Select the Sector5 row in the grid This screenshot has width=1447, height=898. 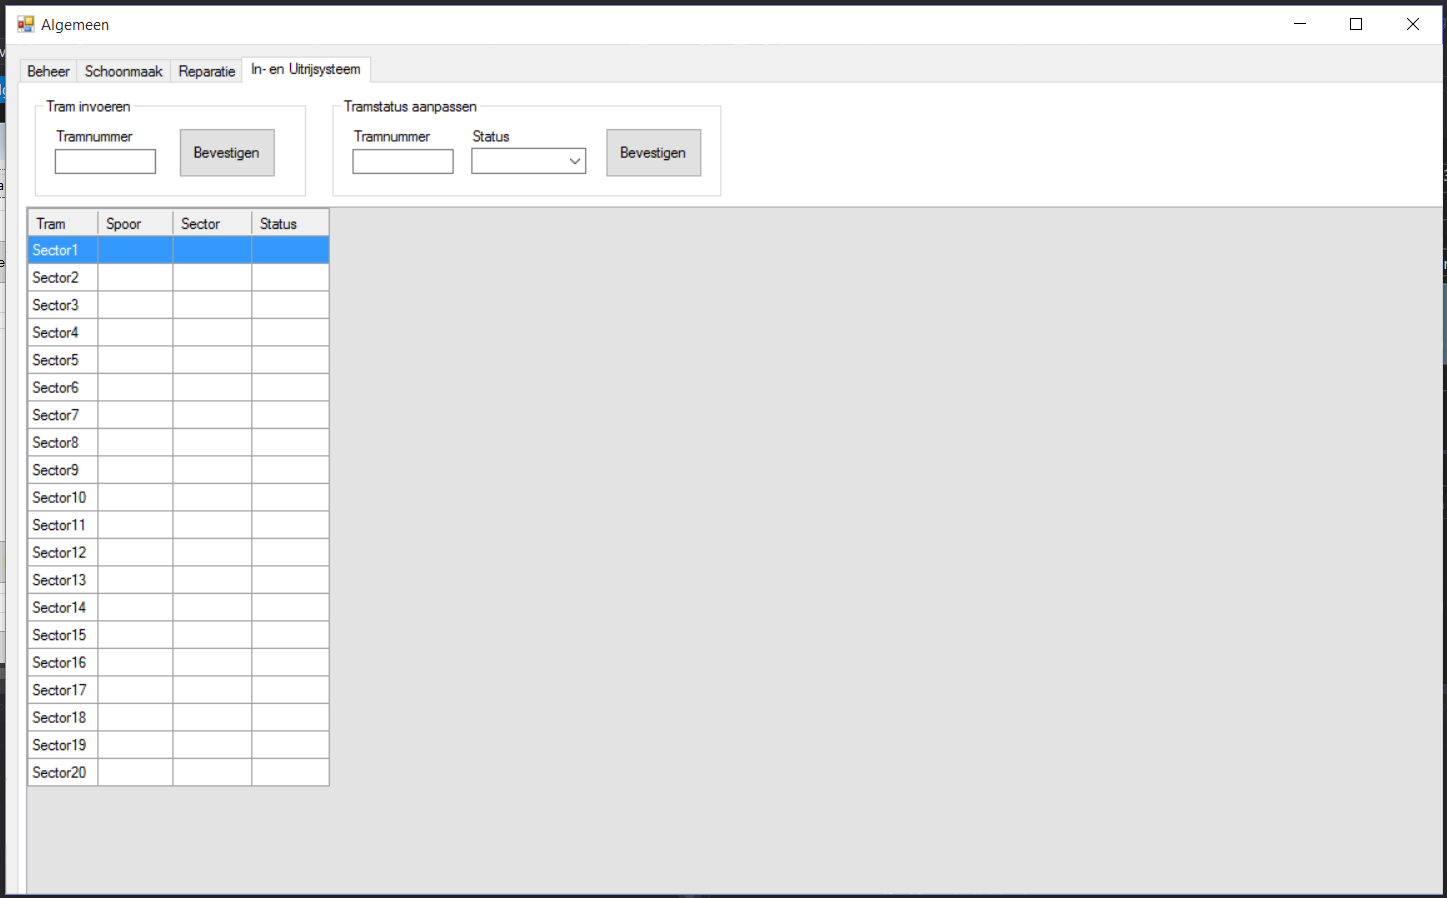pos(62,360)
